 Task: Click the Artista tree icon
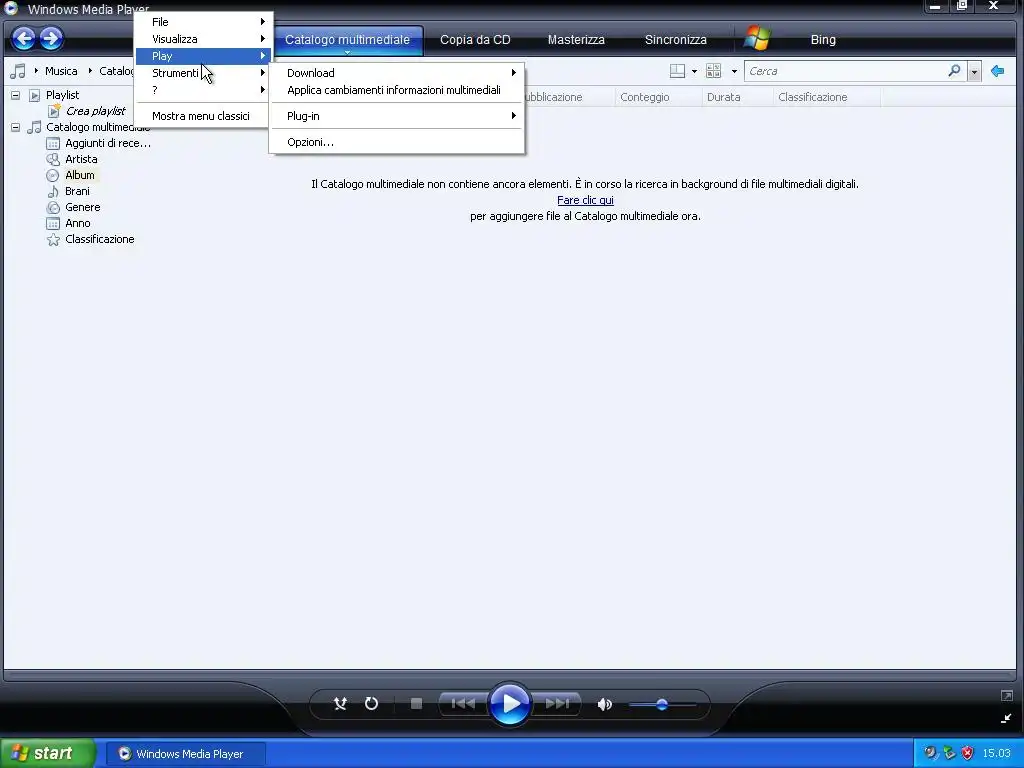pyautogui.click(x=53, y=159)
